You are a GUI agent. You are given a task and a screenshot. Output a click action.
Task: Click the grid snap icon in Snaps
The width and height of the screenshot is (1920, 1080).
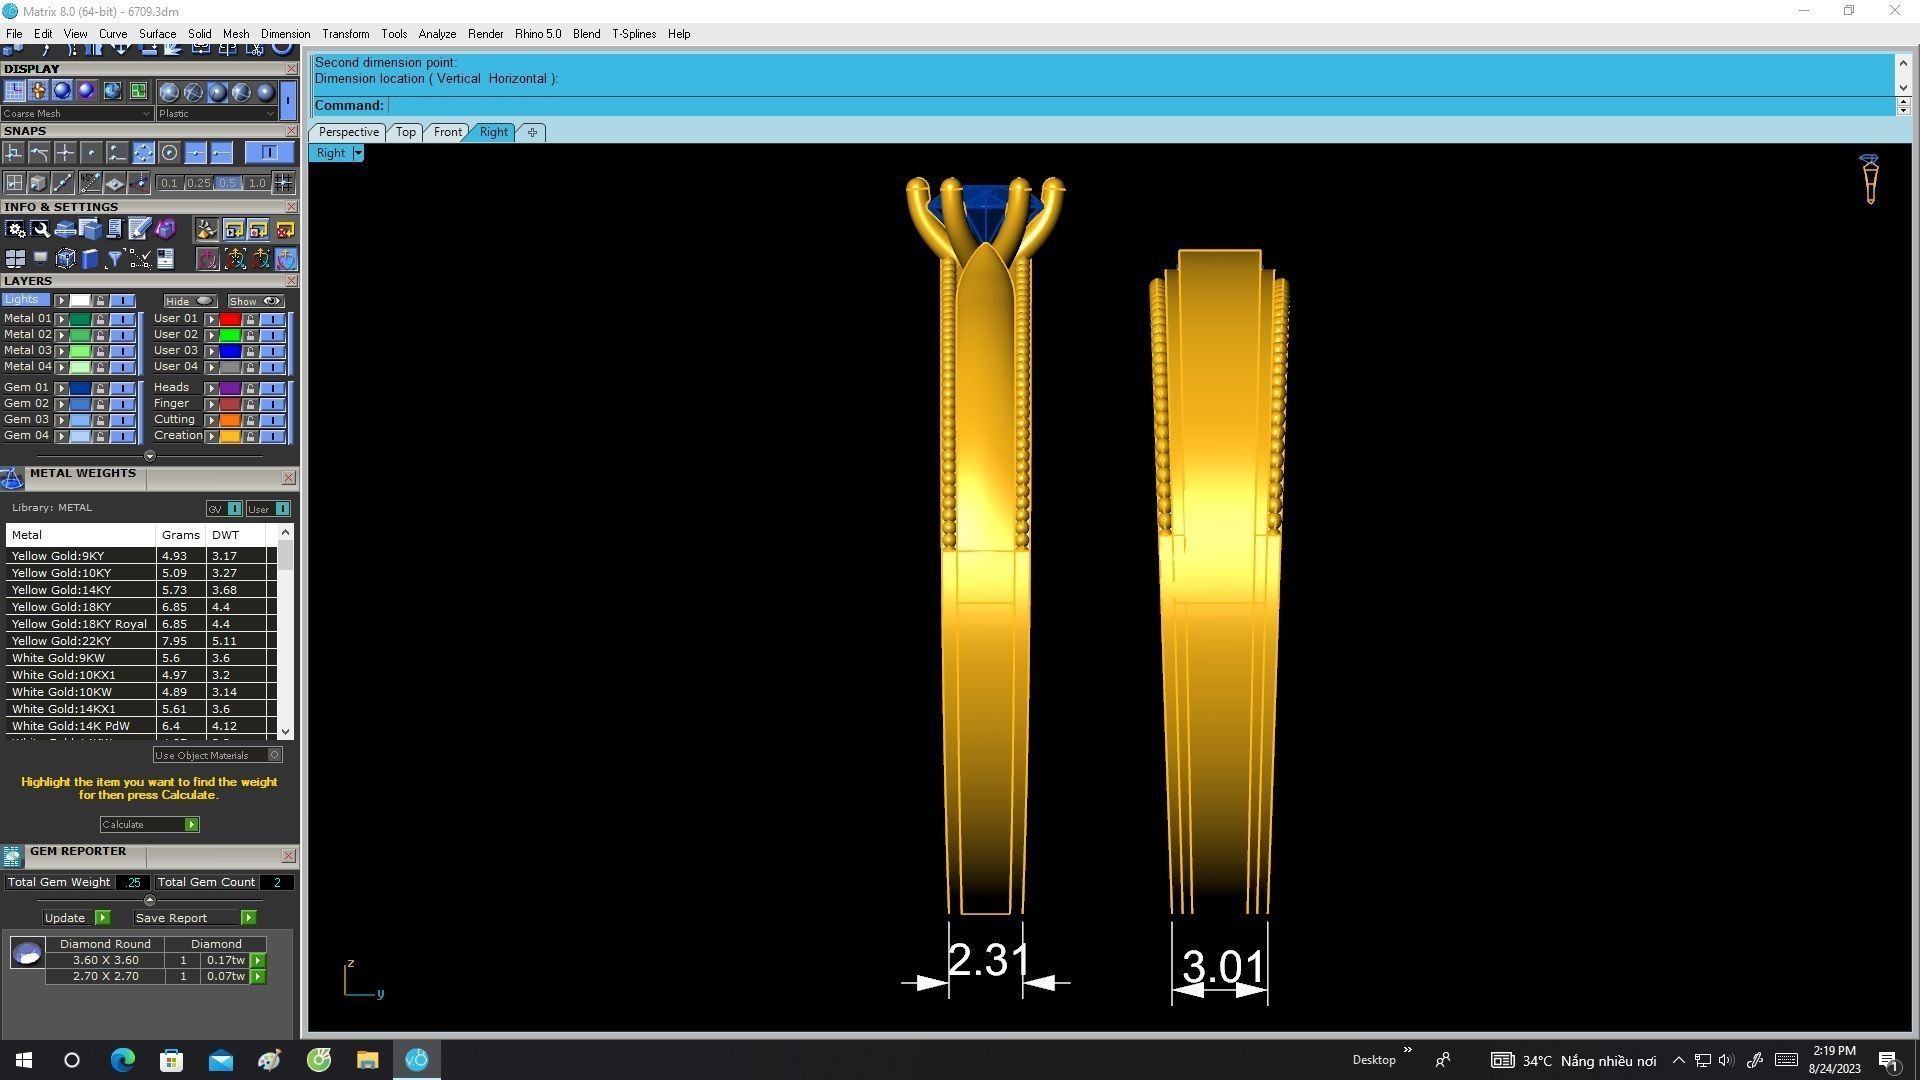(x=284, y=183)
